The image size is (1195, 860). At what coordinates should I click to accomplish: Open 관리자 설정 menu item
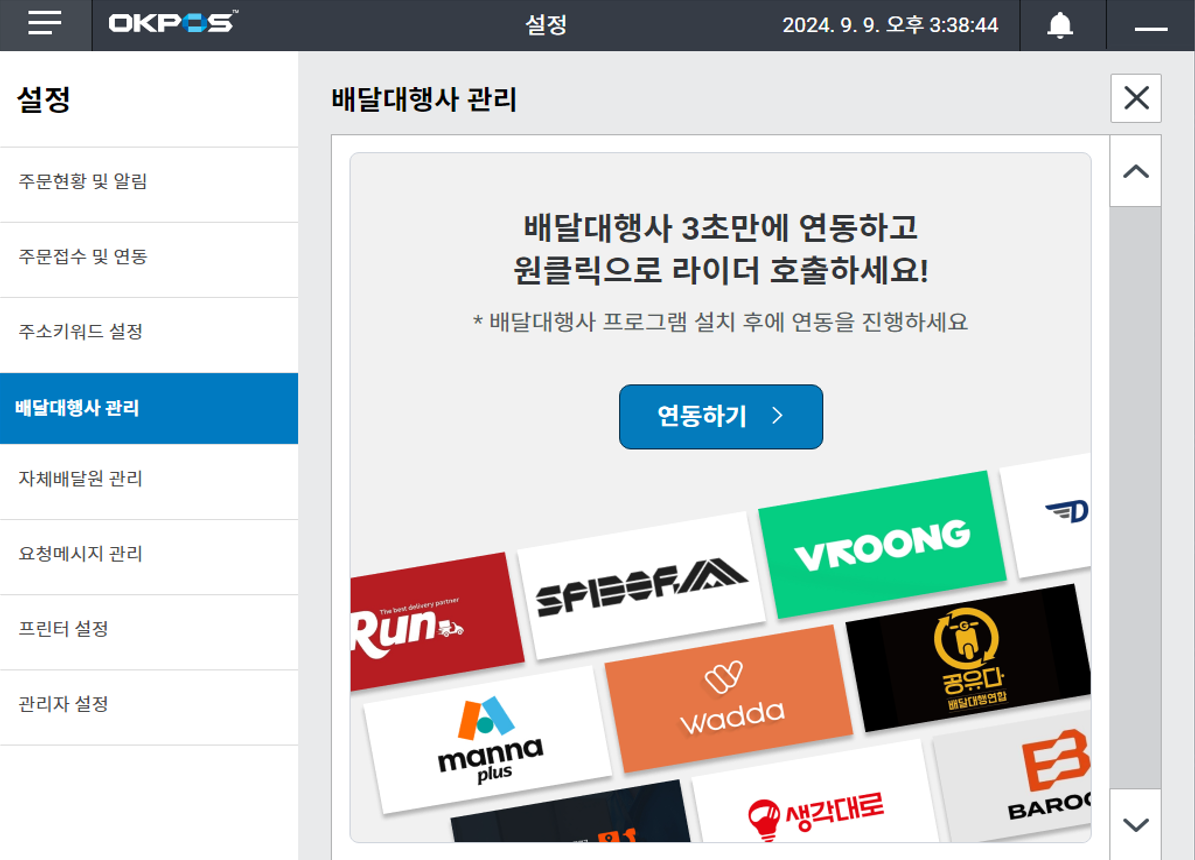coord(149,704)
